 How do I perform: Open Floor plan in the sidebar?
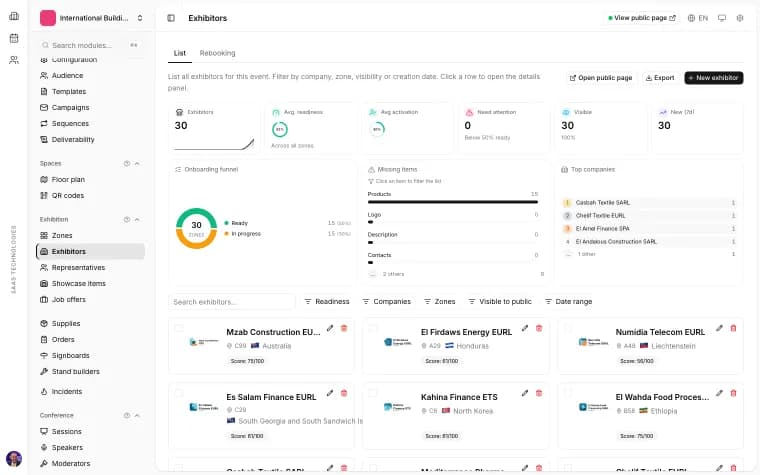click(x=91, y=179)
